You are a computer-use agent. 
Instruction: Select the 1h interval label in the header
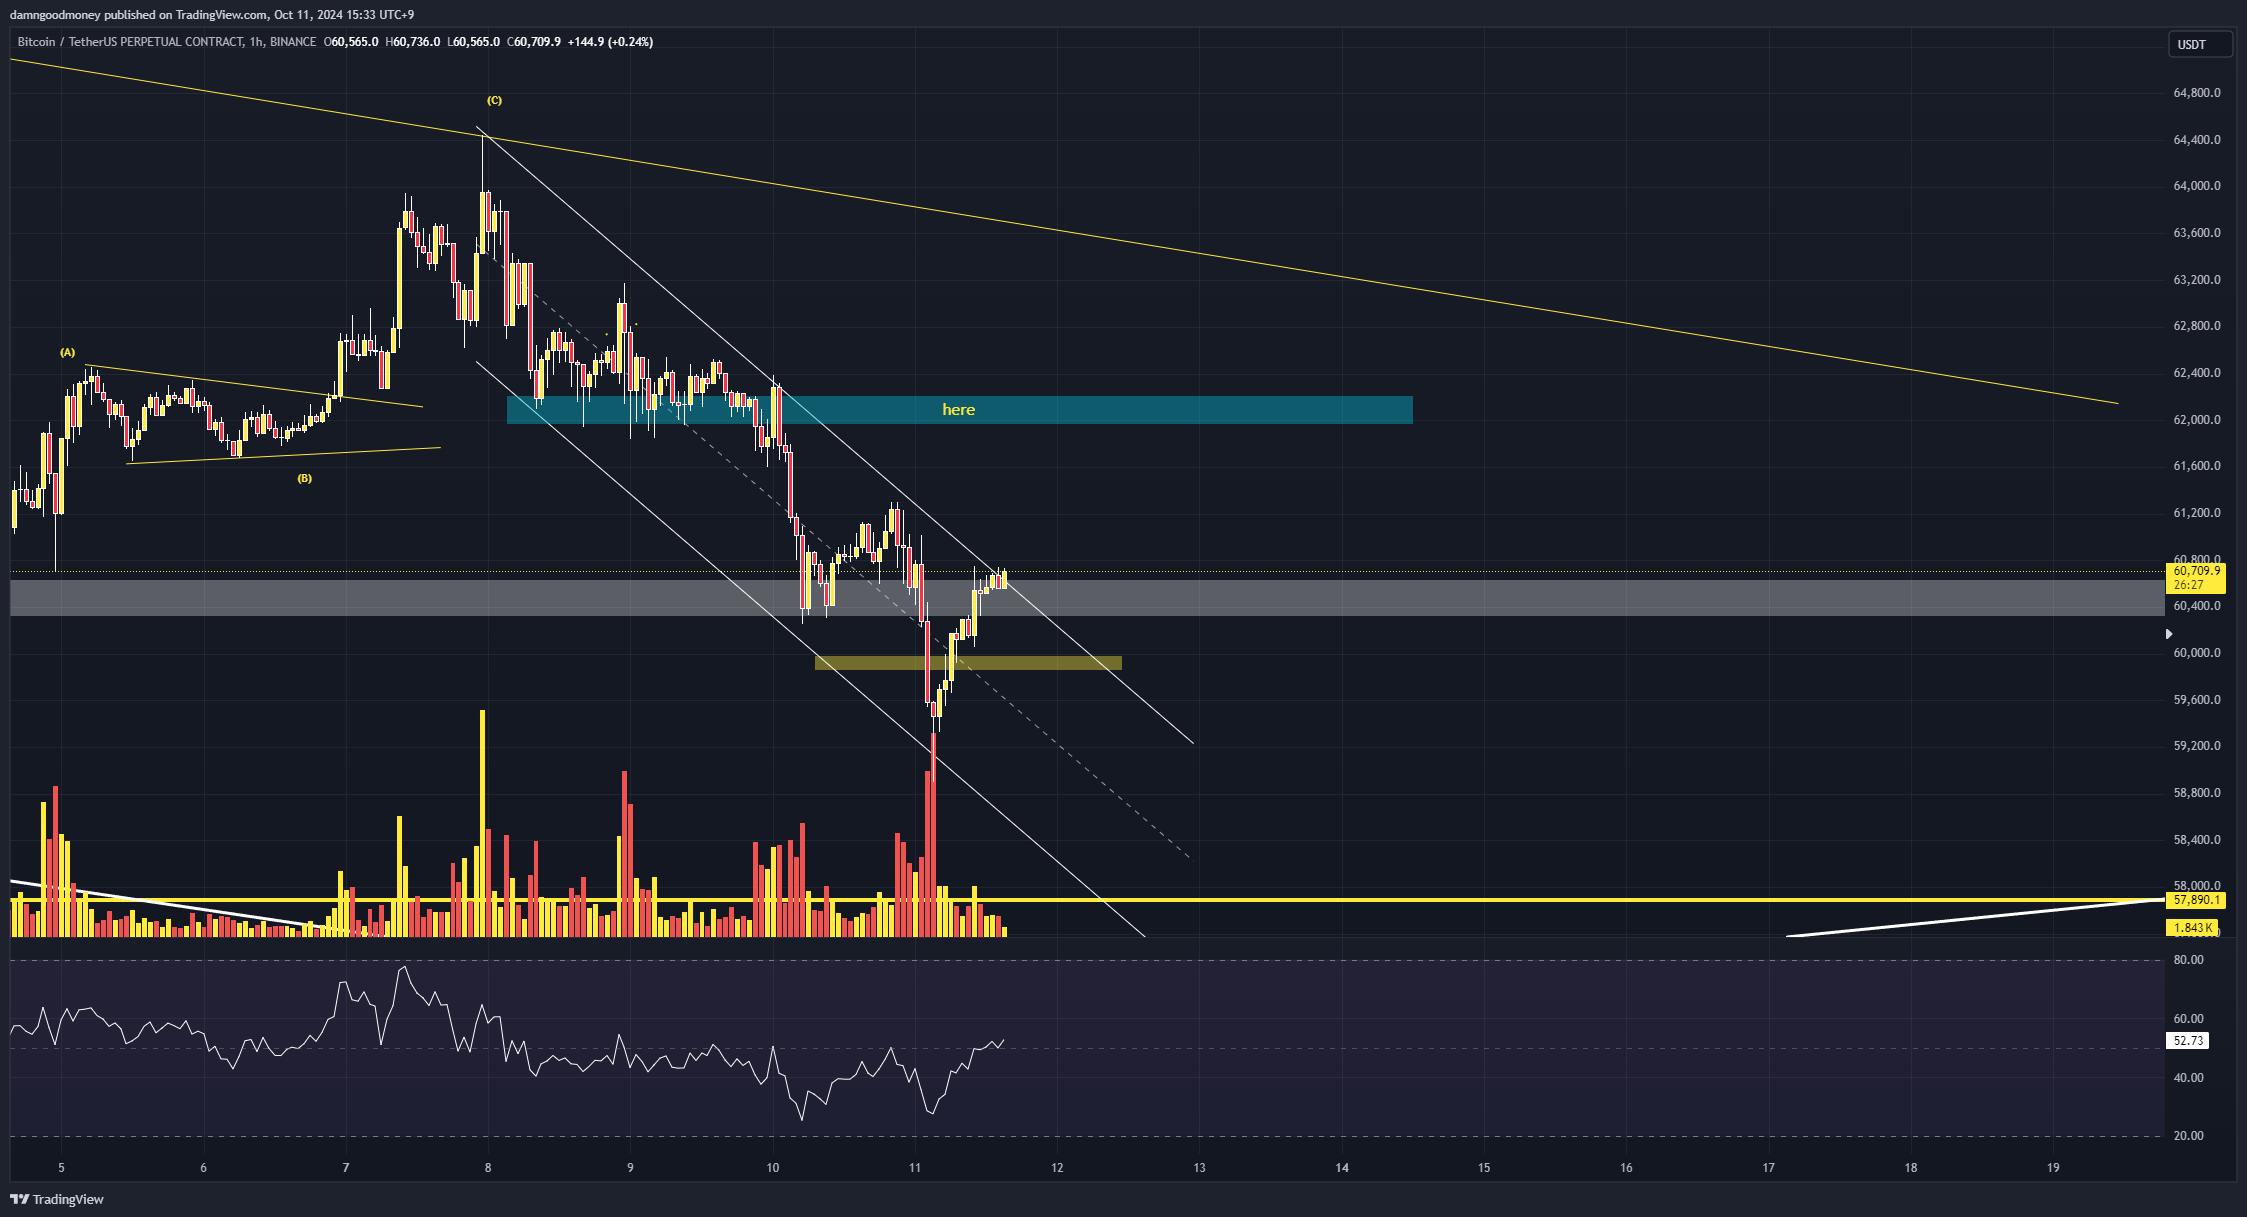(256, 42)
